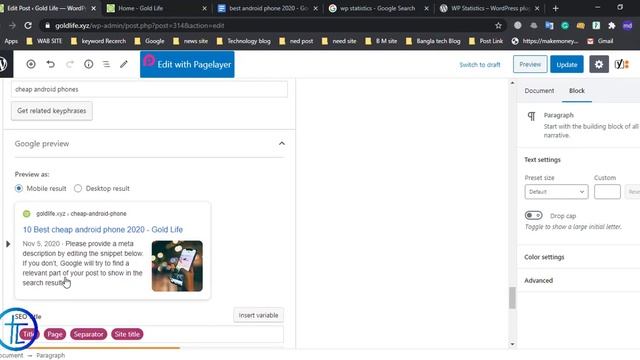Screen dimensions: 640x360
Task: Close the wp statistics Google Search tab
Action: point(427,8)
